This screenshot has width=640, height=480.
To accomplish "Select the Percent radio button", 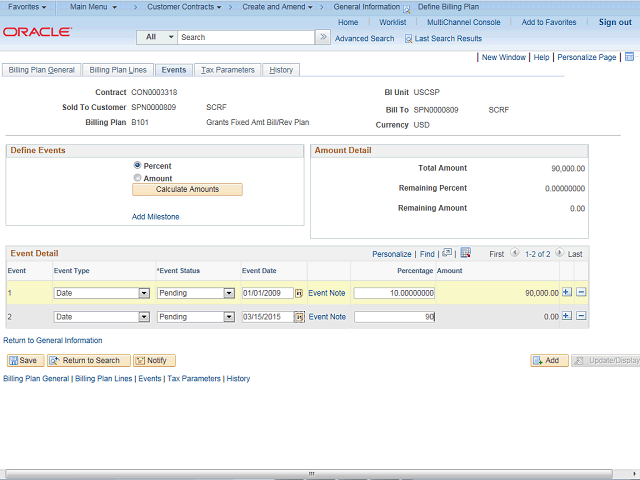I will coord(138,165).
